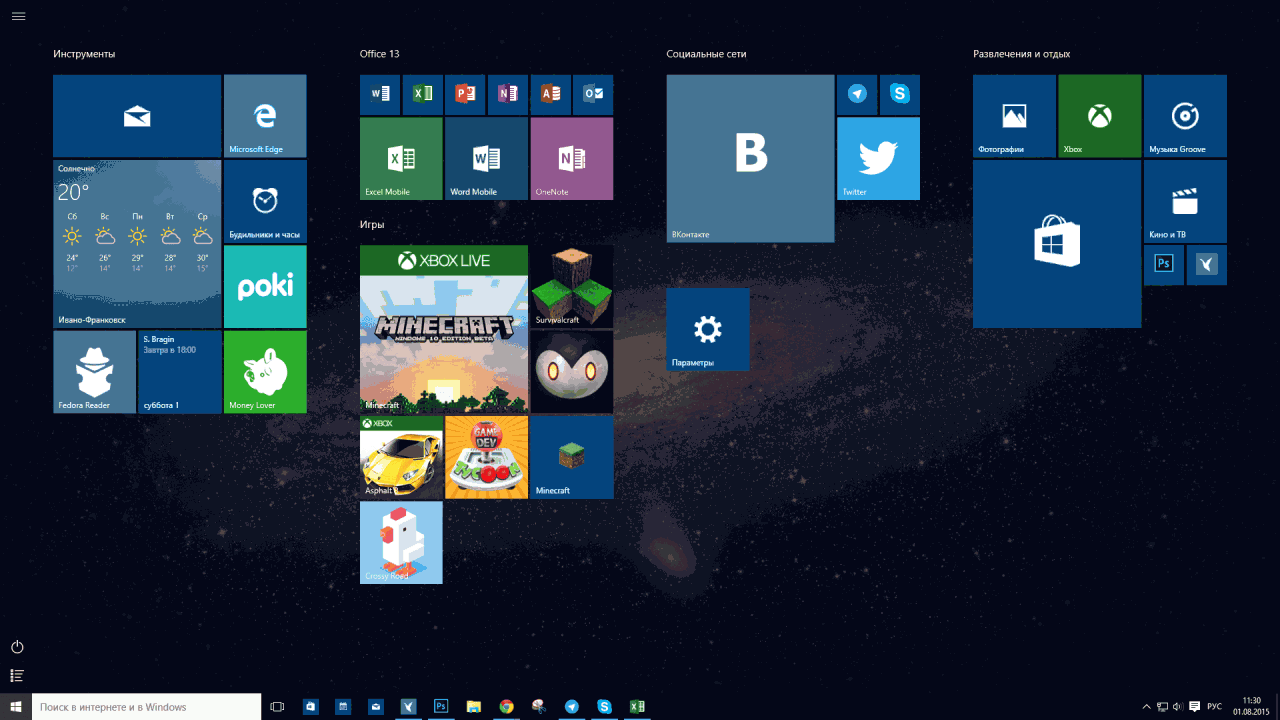This screenshot has height=720, width=1280.
Task: Open the Store icon on the taskbar
Action: tap(311, 706)
